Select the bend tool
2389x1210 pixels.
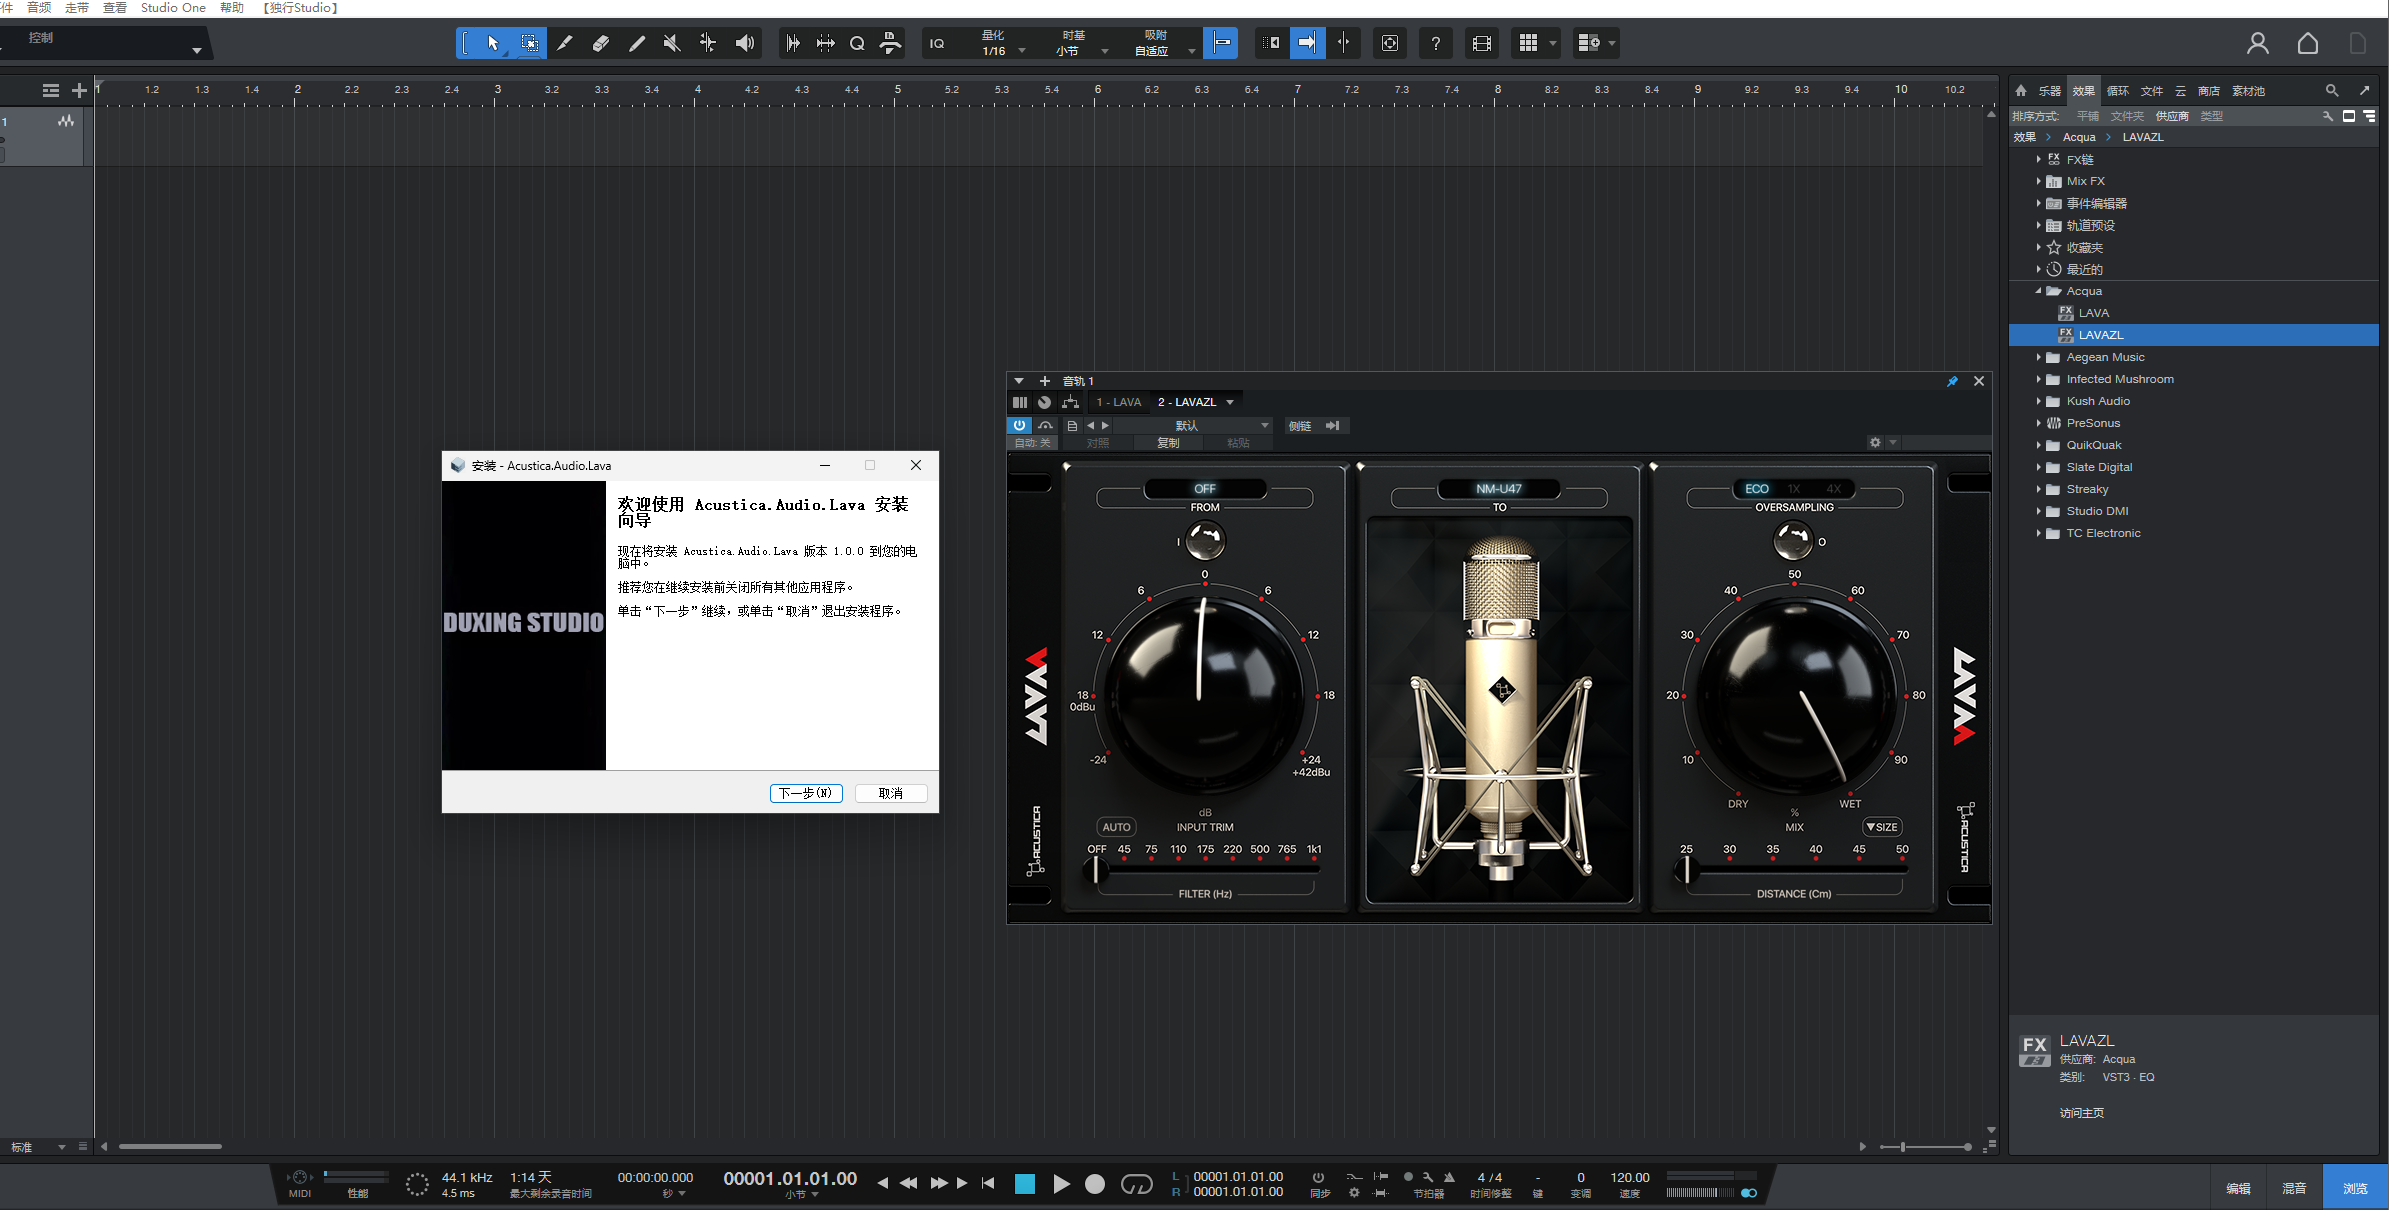(x=708, y=43)
